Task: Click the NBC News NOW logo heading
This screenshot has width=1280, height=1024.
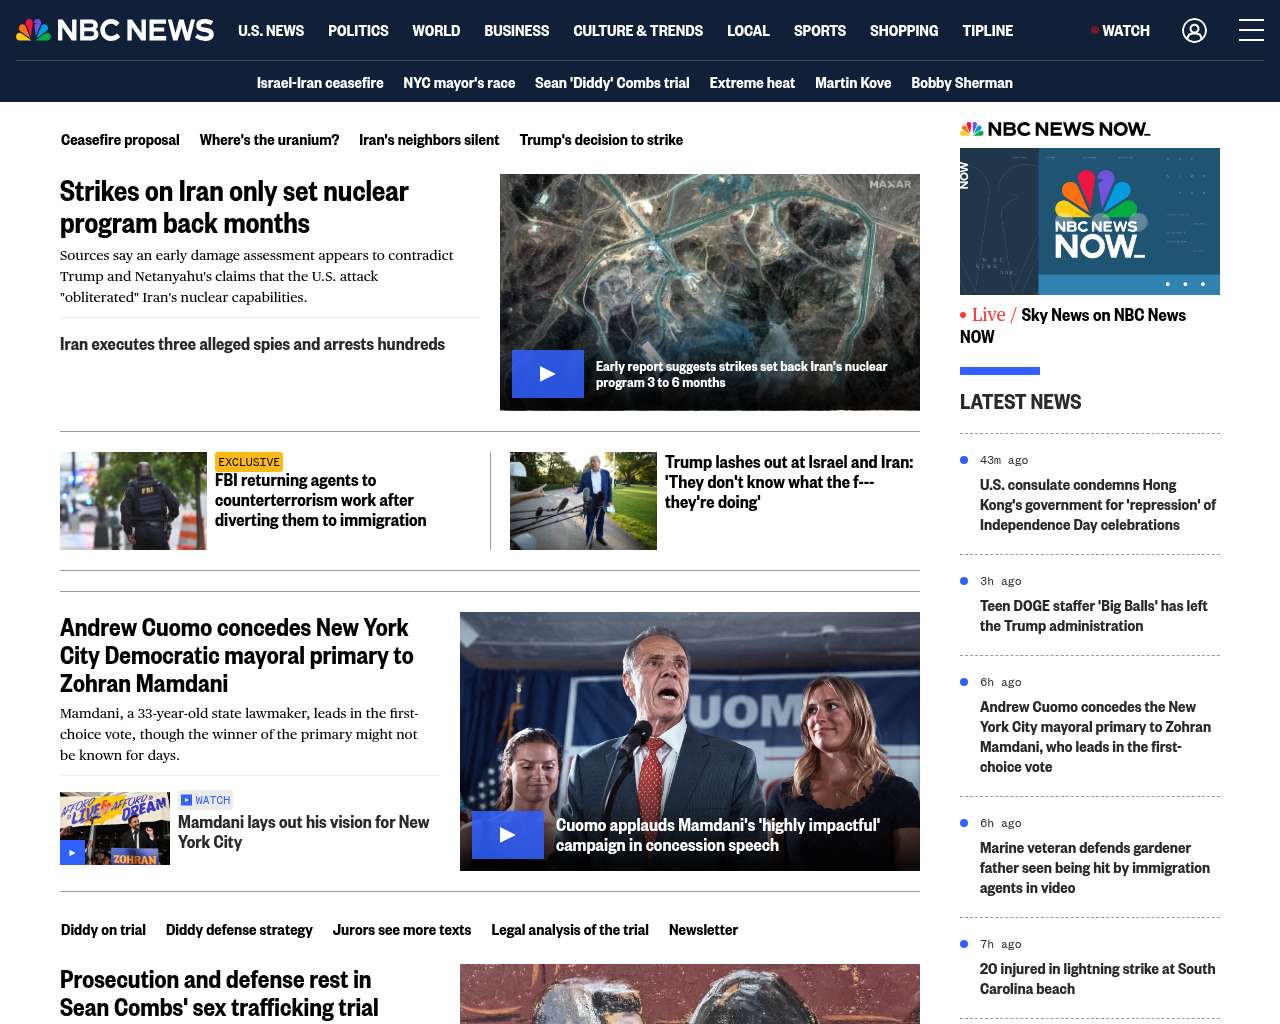Action: click(x=1055, y=129)
